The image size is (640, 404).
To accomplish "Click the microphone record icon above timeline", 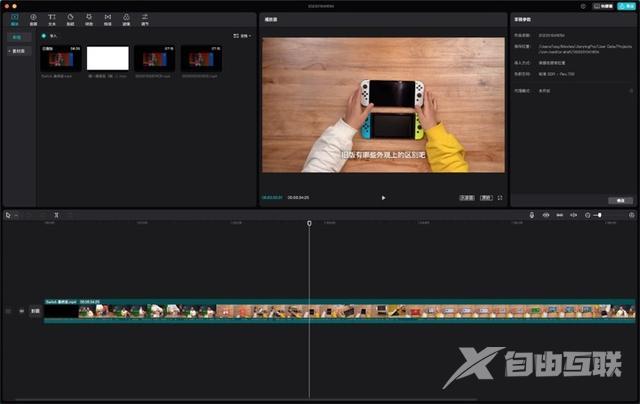I will pos(531,215).
